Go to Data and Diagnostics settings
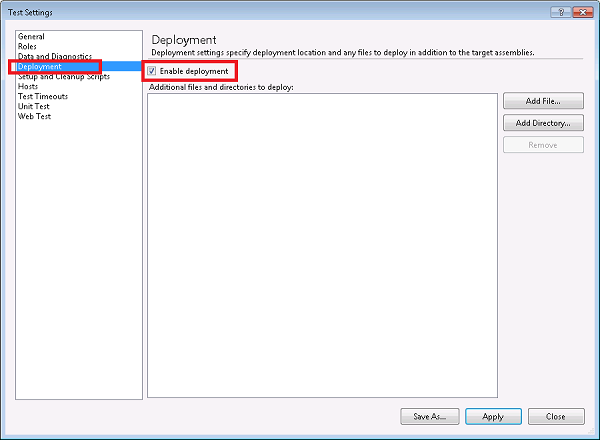Screen dimensions: 600x440 (55, 56)
